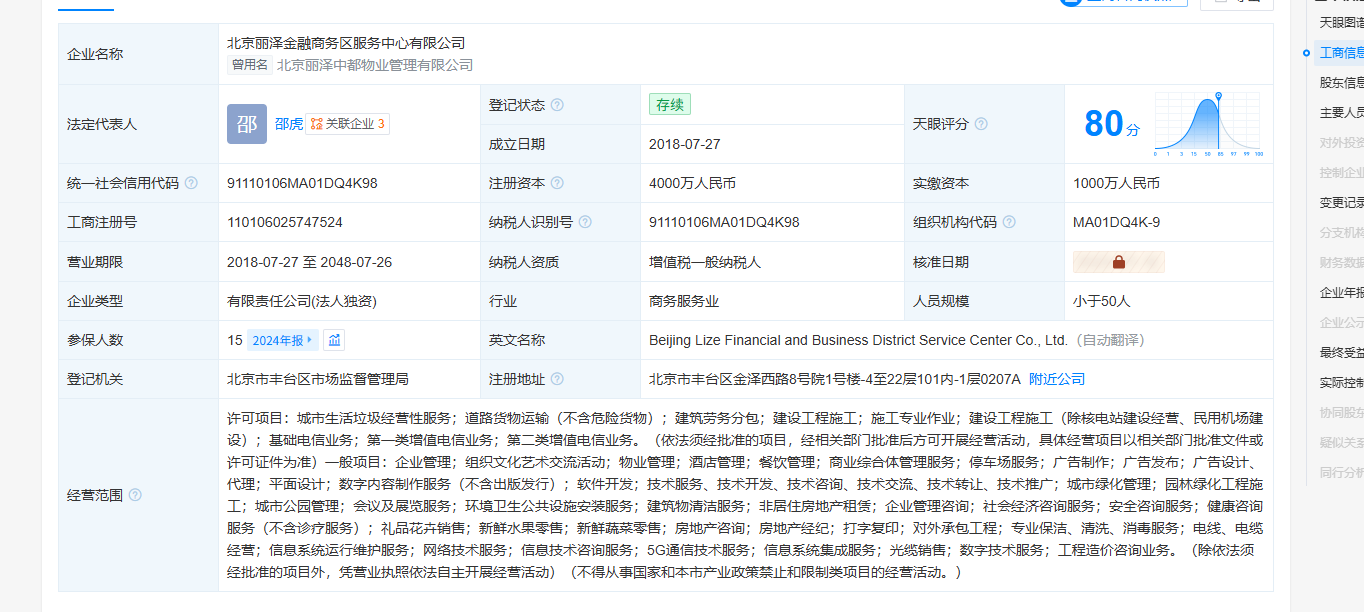Image resolution: width=1364 pixels, height=612 pixels.
Task: Click the organization code MA01DQ4K-9
Action: pyautogui.click(x=1116, y=222)
